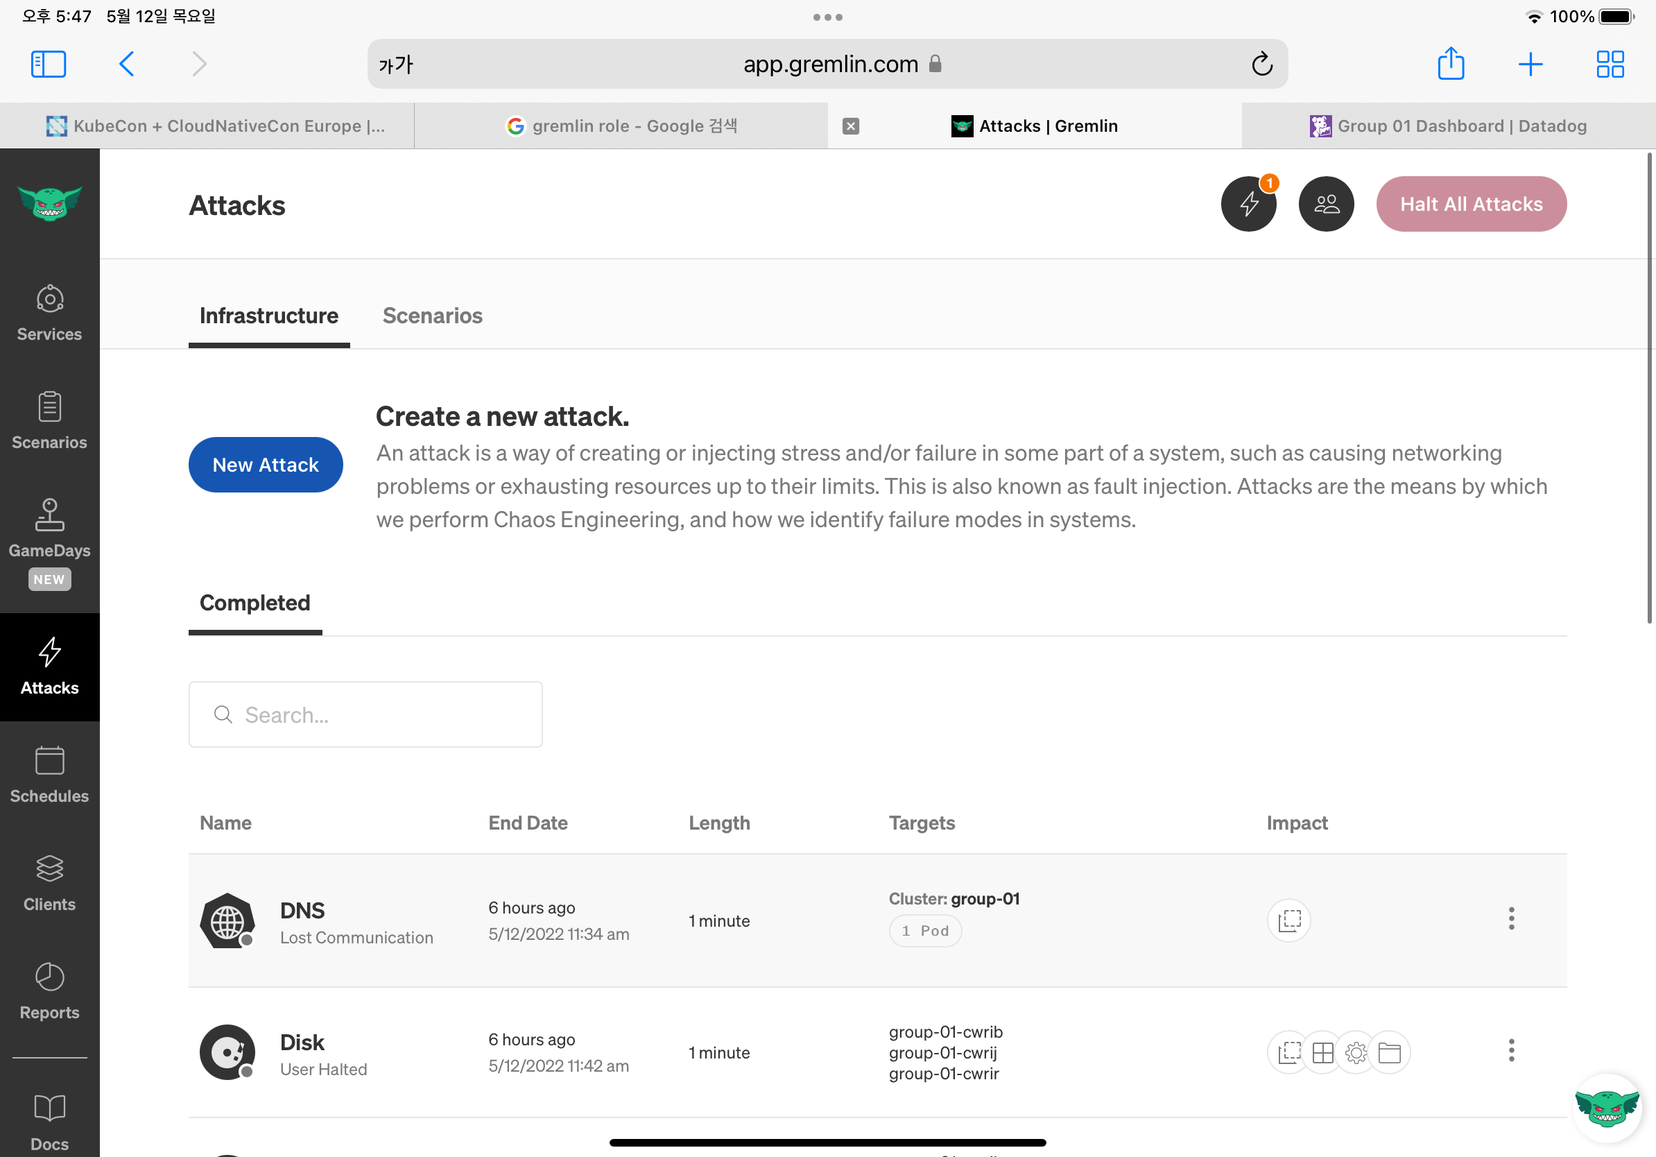The width and height of the screenshot is (1656, 1157).
Task: Open the Safari share sheet
Action: [x=1451, y=63]
